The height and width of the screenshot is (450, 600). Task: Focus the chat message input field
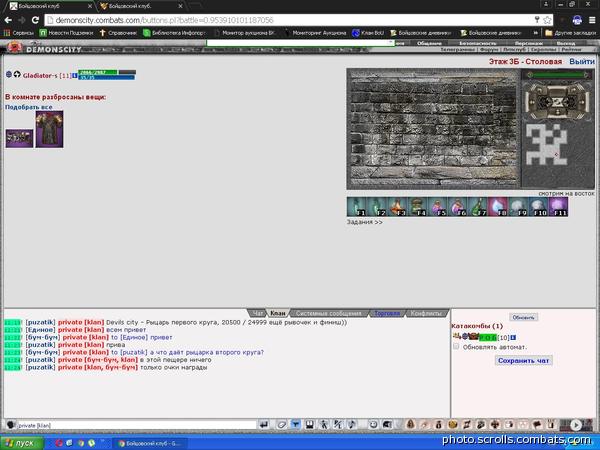click(x=137, y=425)
